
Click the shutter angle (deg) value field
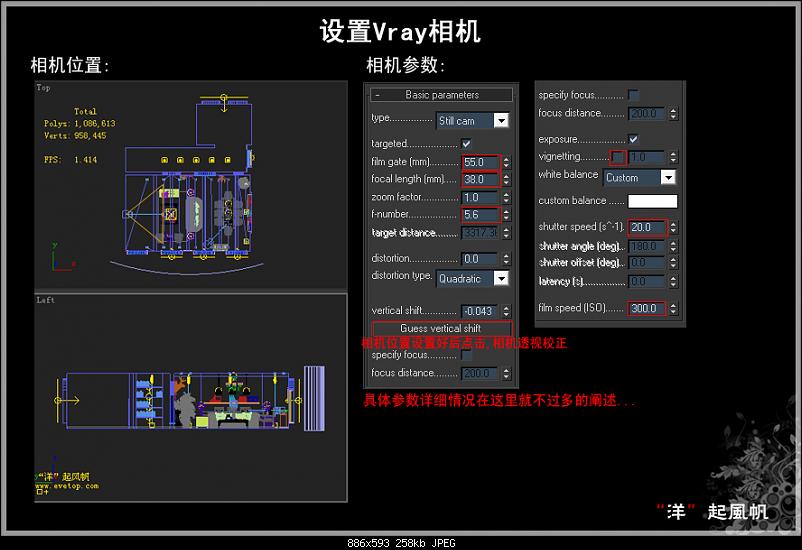tap(647, 247)
